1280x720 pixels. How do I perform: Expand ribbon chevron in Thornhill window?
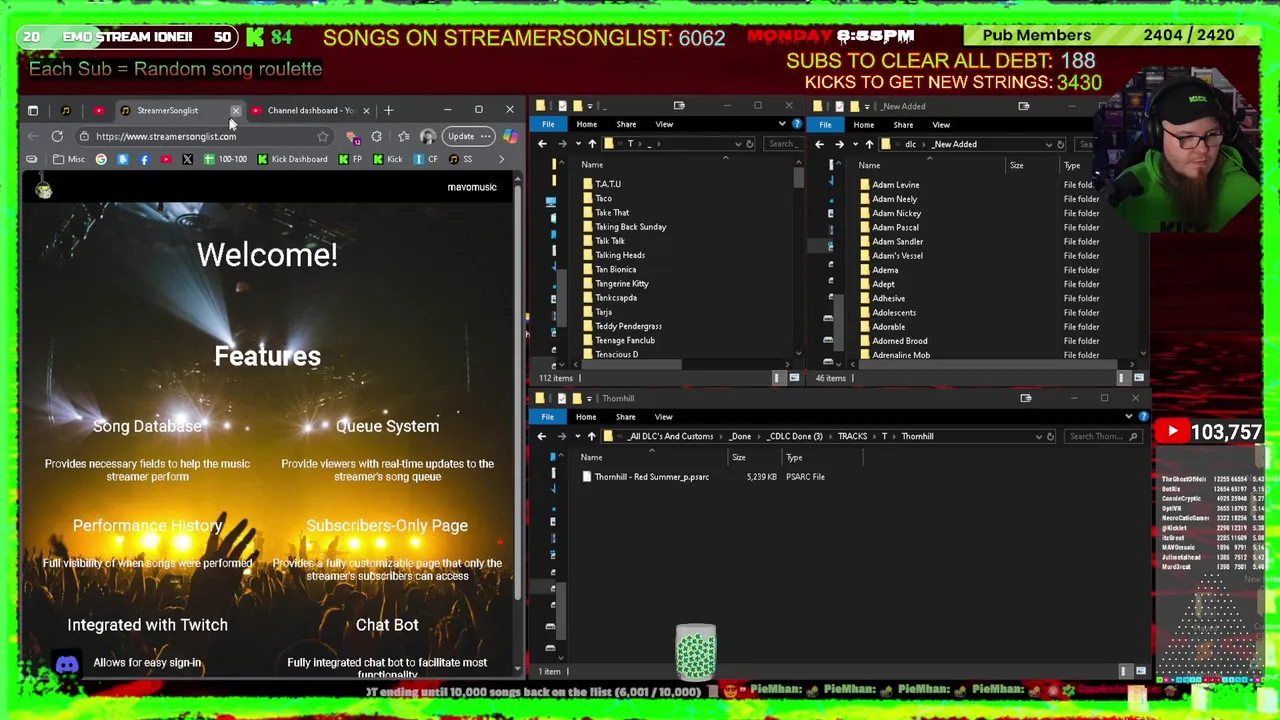(x=1130, y=417)
